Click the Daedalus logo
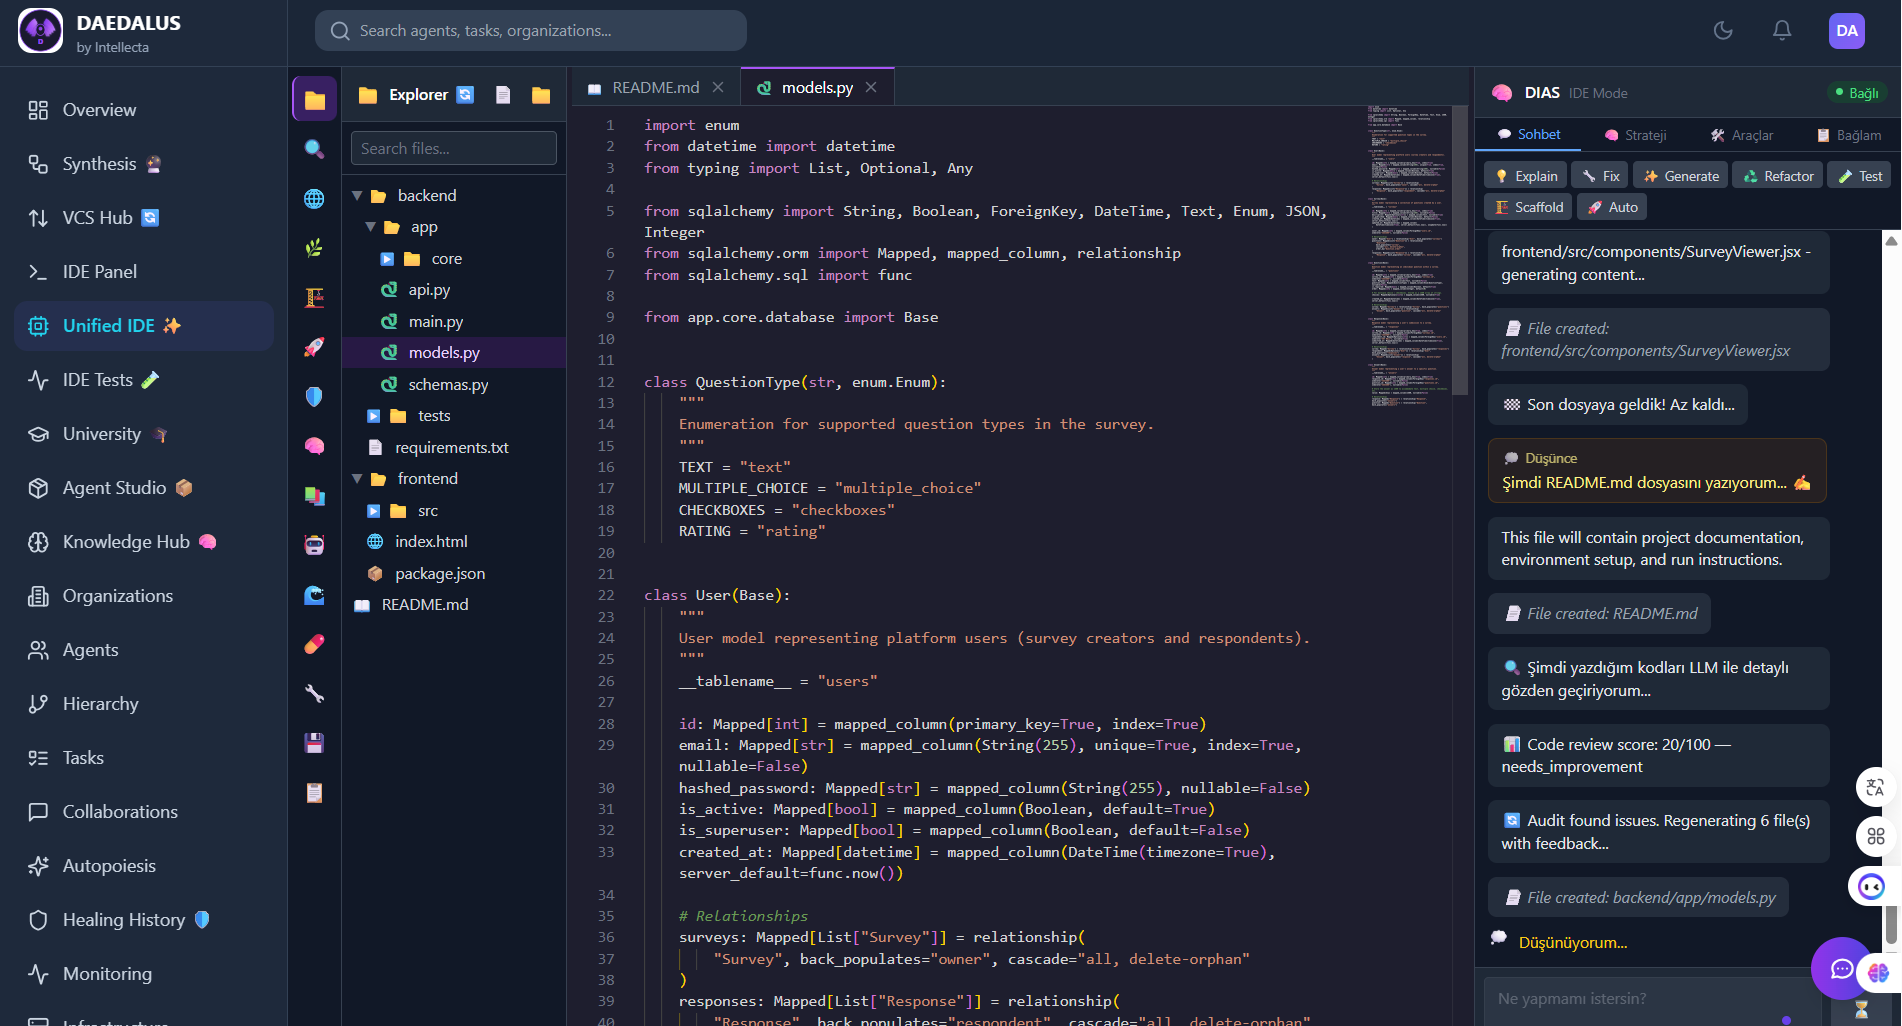Image resolution: width=1902 pixels, height=1026 pixels. [x=40, y=31]
